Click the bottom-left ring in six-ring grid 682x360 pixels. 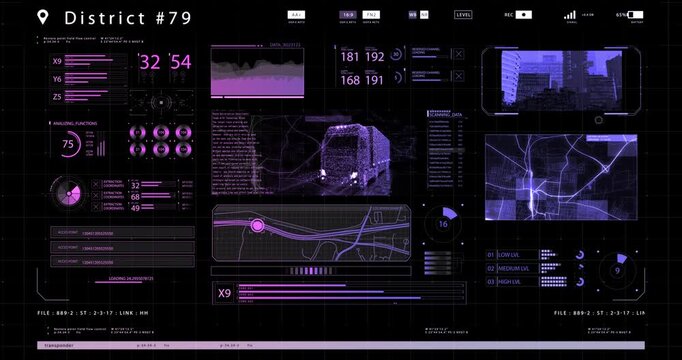click(138, 150)
